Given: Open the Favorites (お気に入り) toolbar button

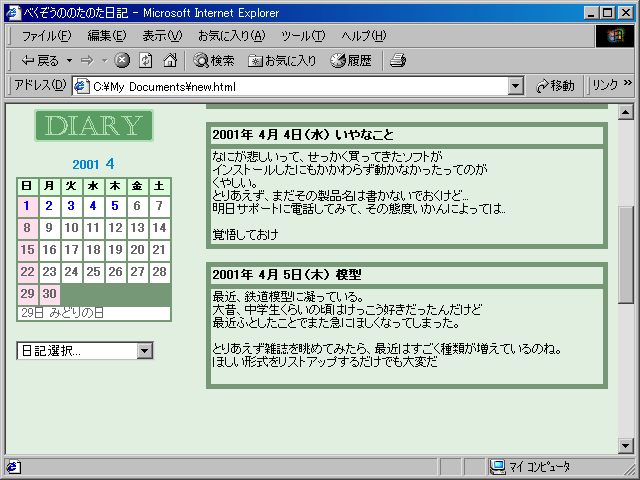Looking at the screenshot, I should (x=283, y=60).
